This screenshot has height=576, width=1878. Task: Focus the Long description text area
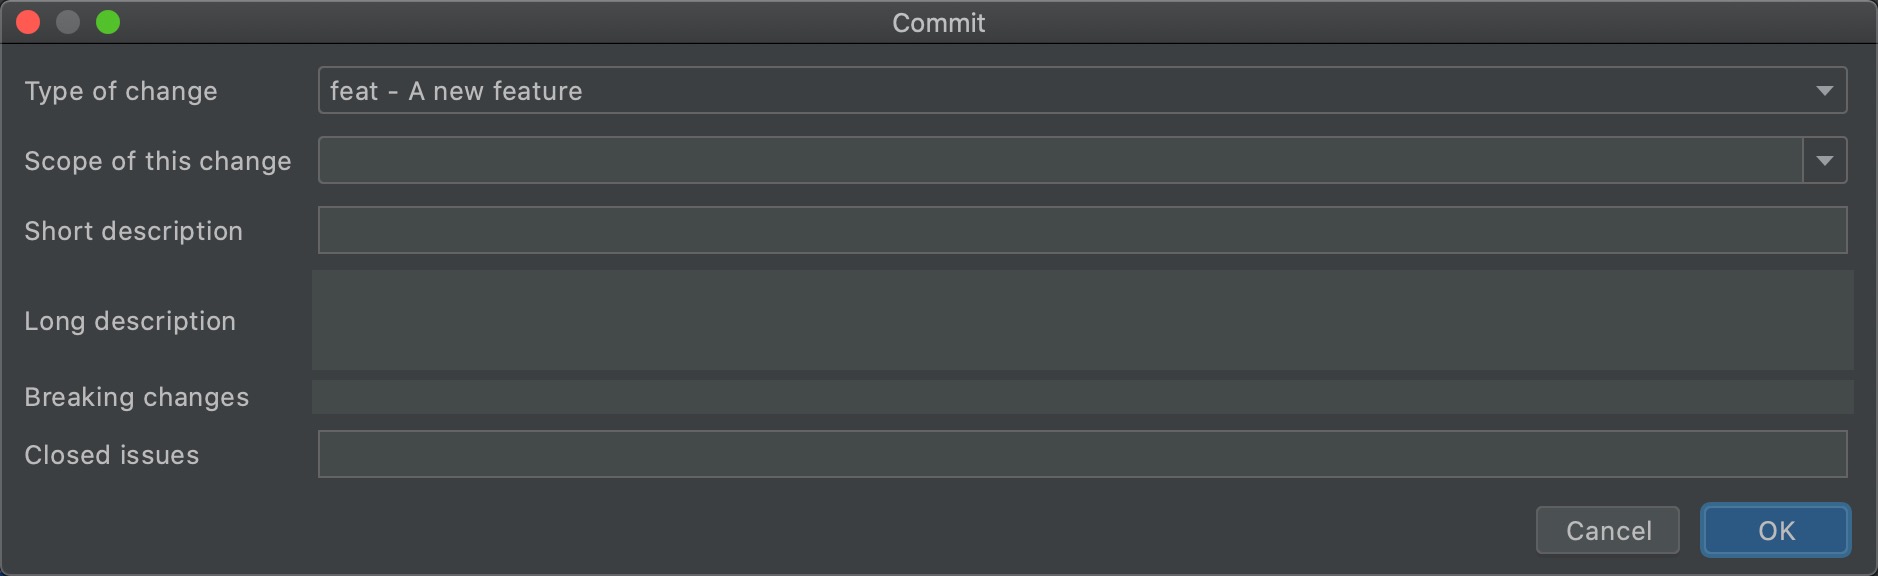1082,320
